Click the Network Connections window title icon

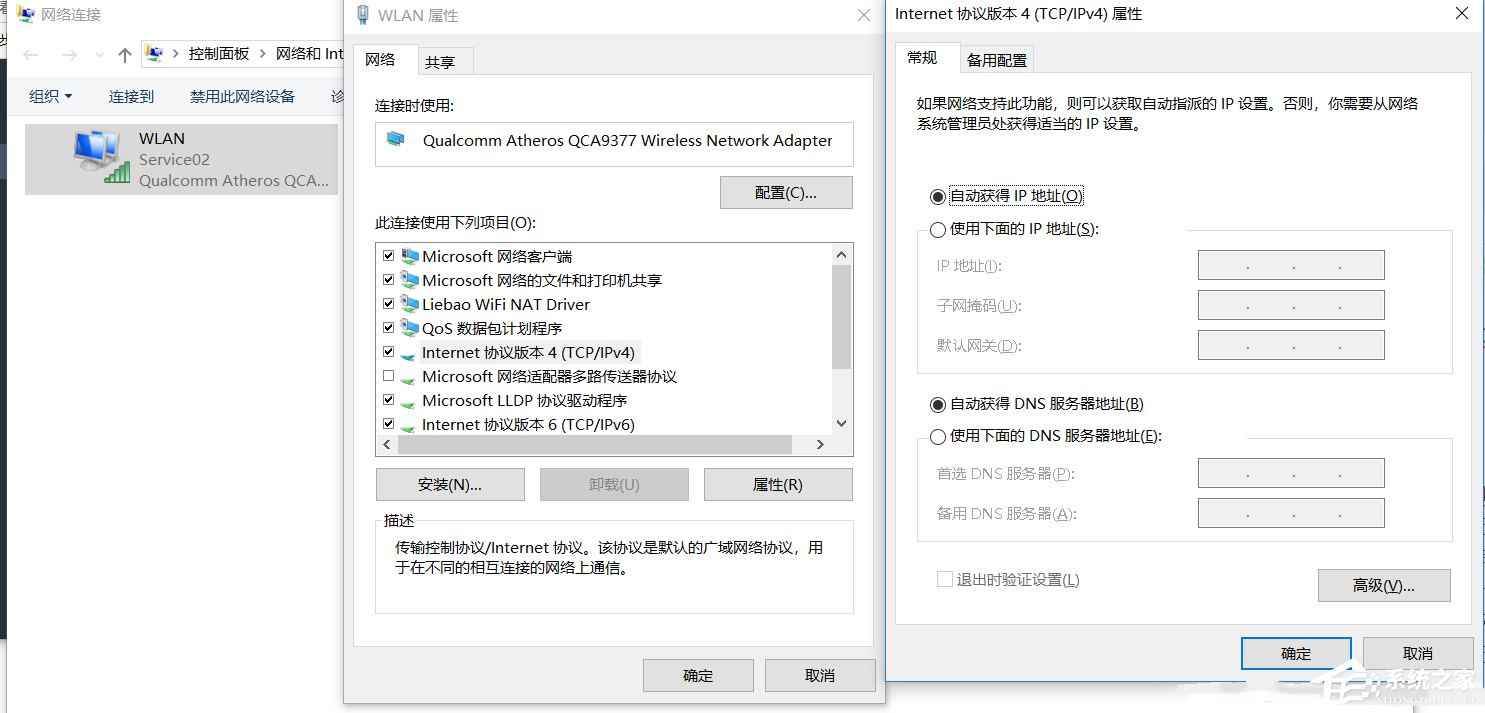24,14
